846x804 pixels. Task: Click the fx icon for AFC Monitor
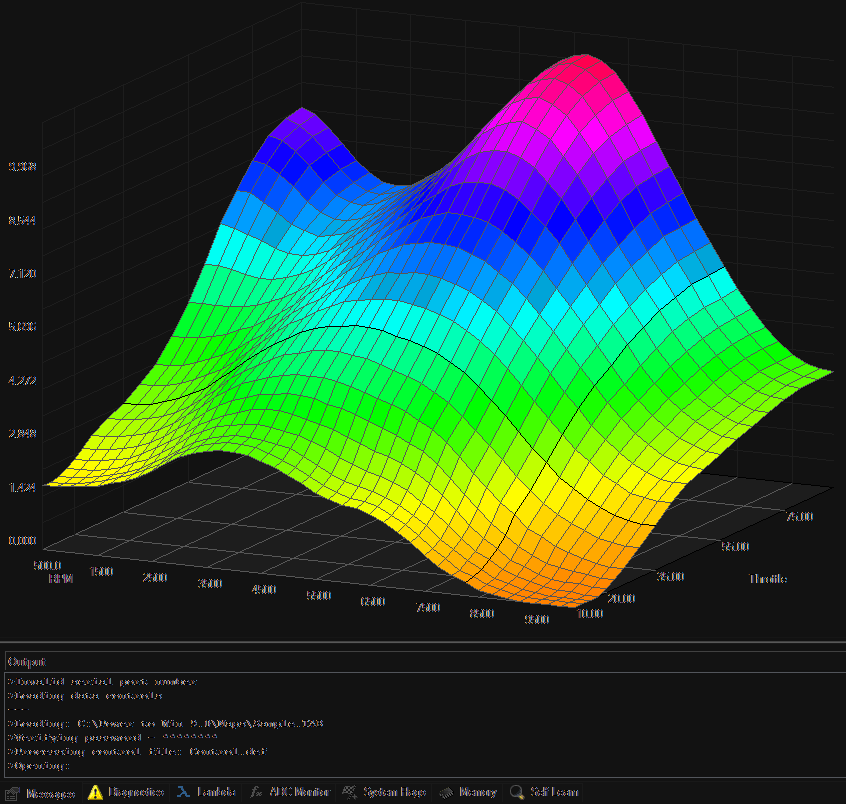pyautogui.click(x=257, y=792)
